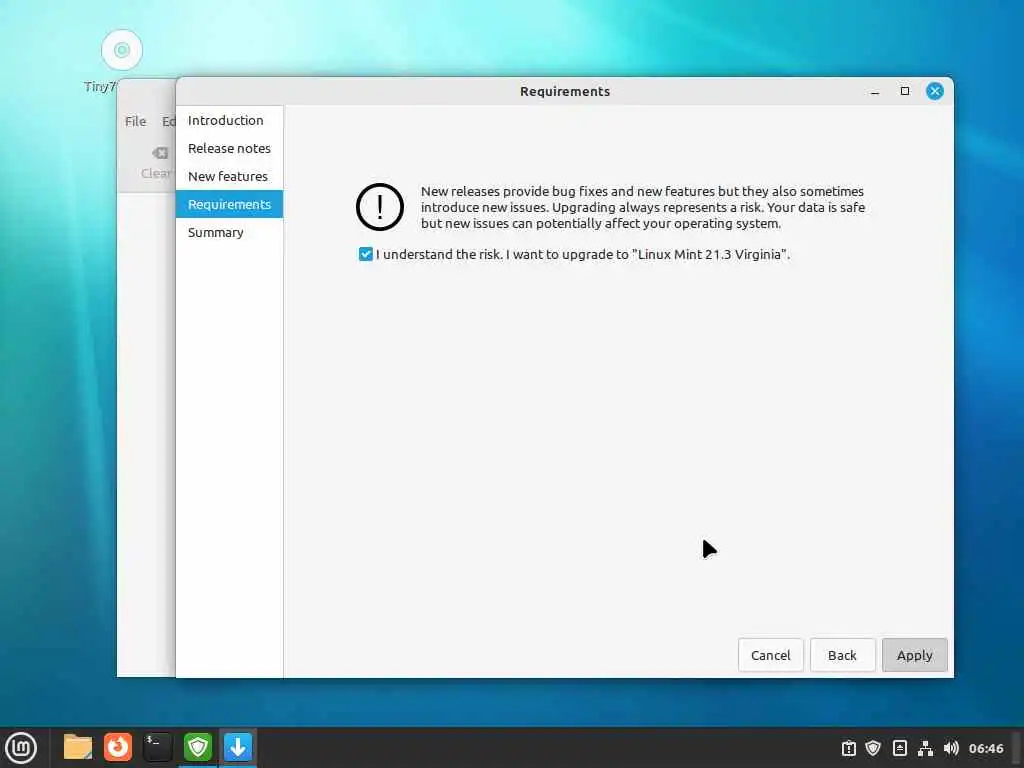Open the volume control tray icon
1024x768 pixels.
(x=951, y=748)
